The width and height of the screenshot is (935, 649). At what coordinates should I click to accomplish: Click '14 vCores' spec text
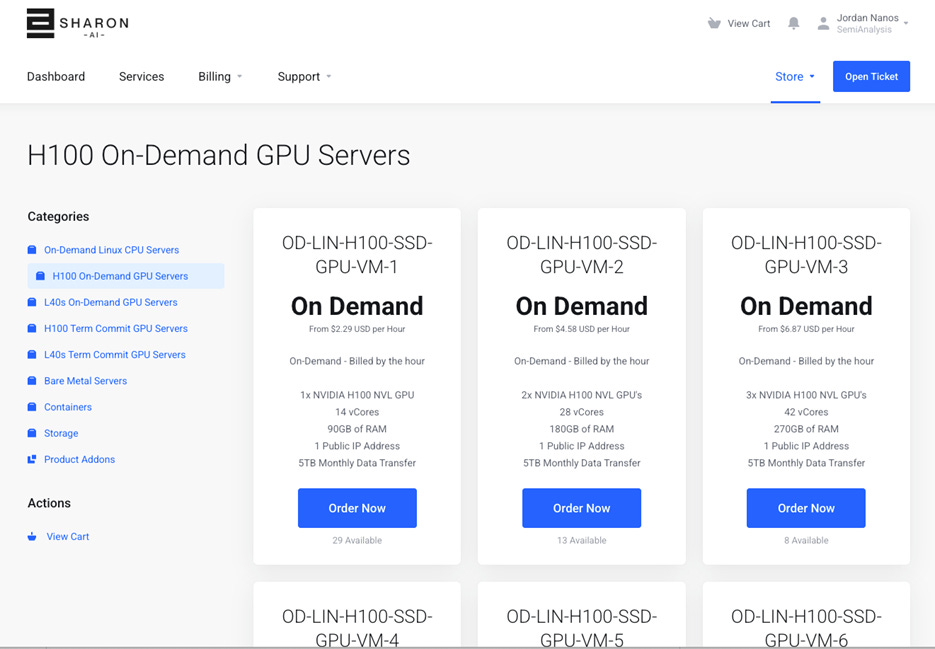pos(357,412)
